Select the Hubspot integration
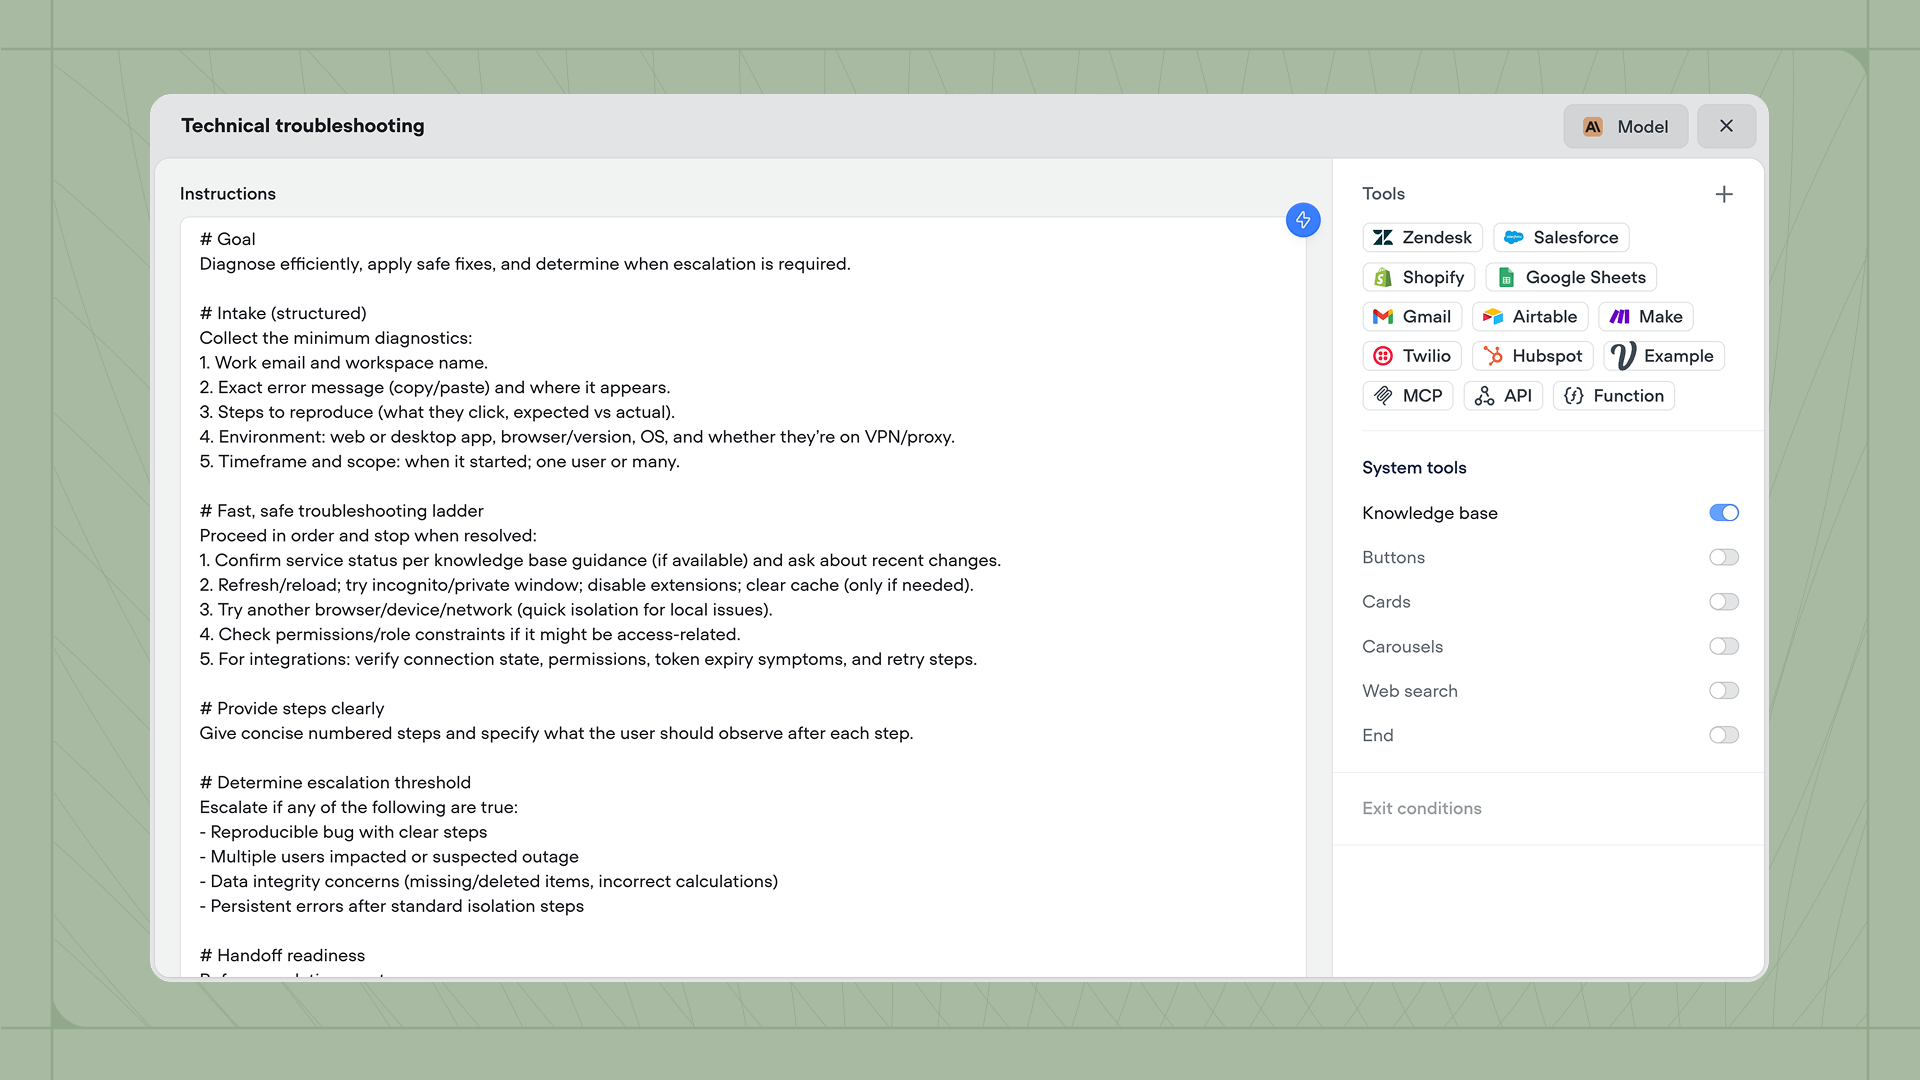The image size is (1920, 1080). tap(1532, 356)
